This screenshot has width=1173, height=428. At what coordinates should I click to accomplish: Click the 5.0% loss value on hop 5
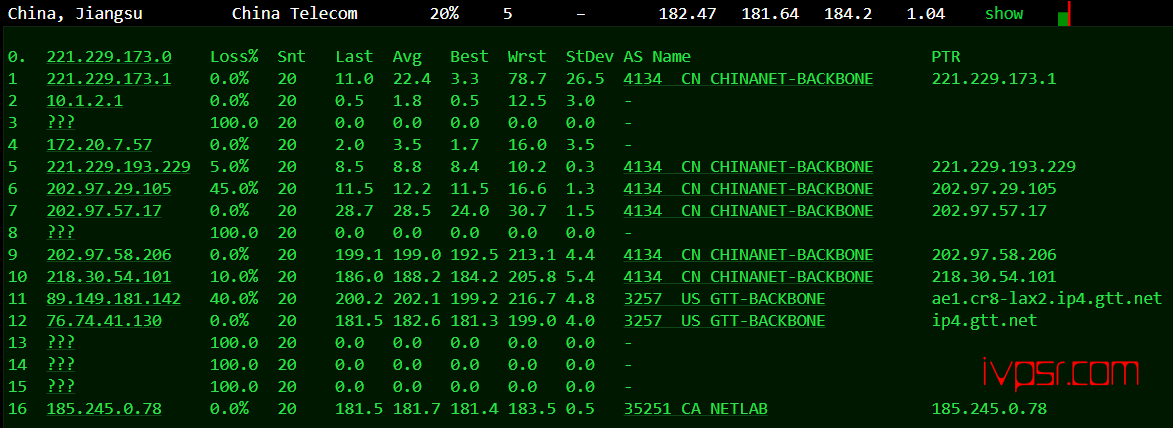[x=230, y=167]
